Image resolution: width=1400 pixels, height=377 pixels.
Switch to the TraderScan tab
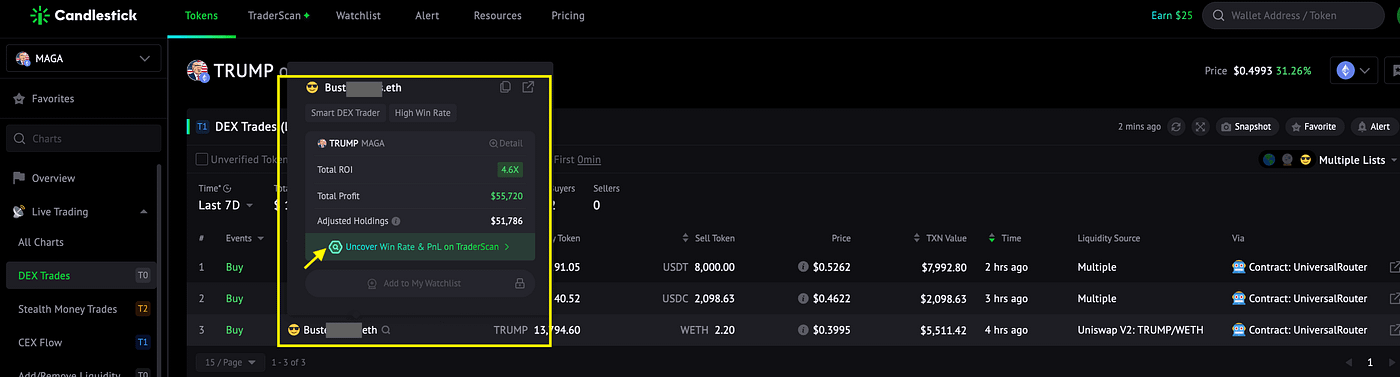(278, 16)
